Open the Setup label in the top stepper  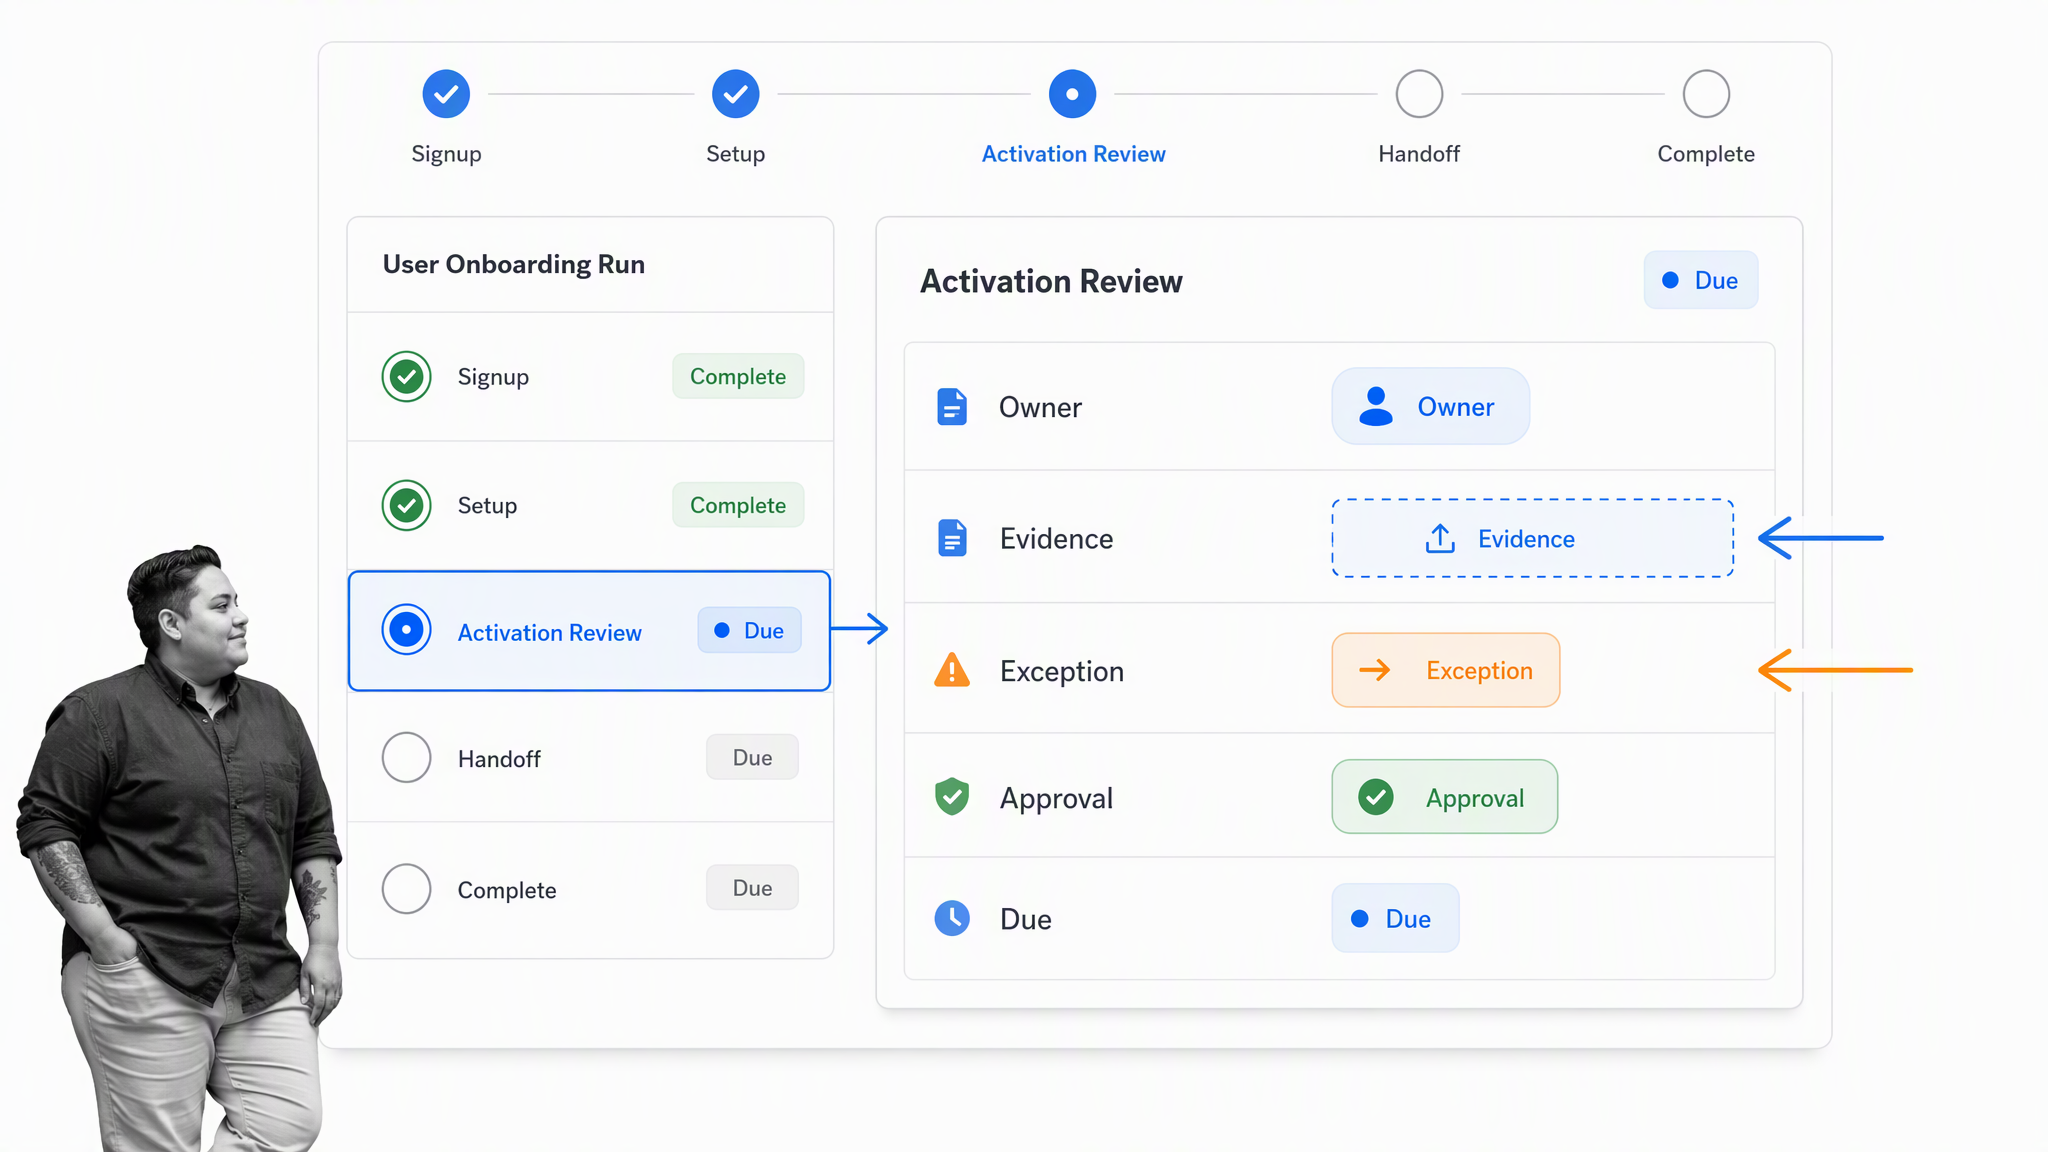point(735,154)
